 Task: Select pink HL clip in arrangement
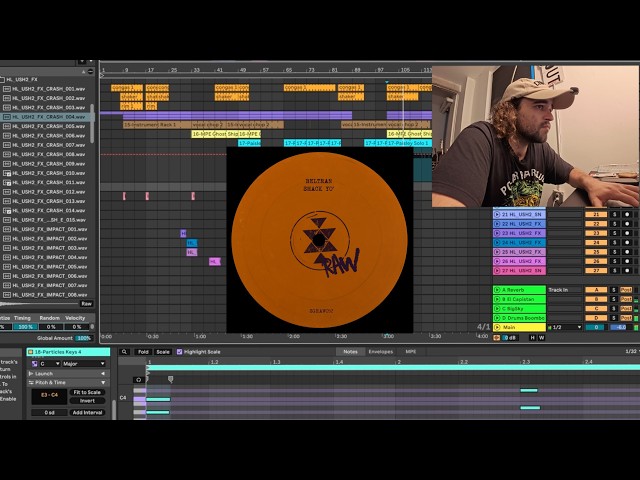point(215,261)
